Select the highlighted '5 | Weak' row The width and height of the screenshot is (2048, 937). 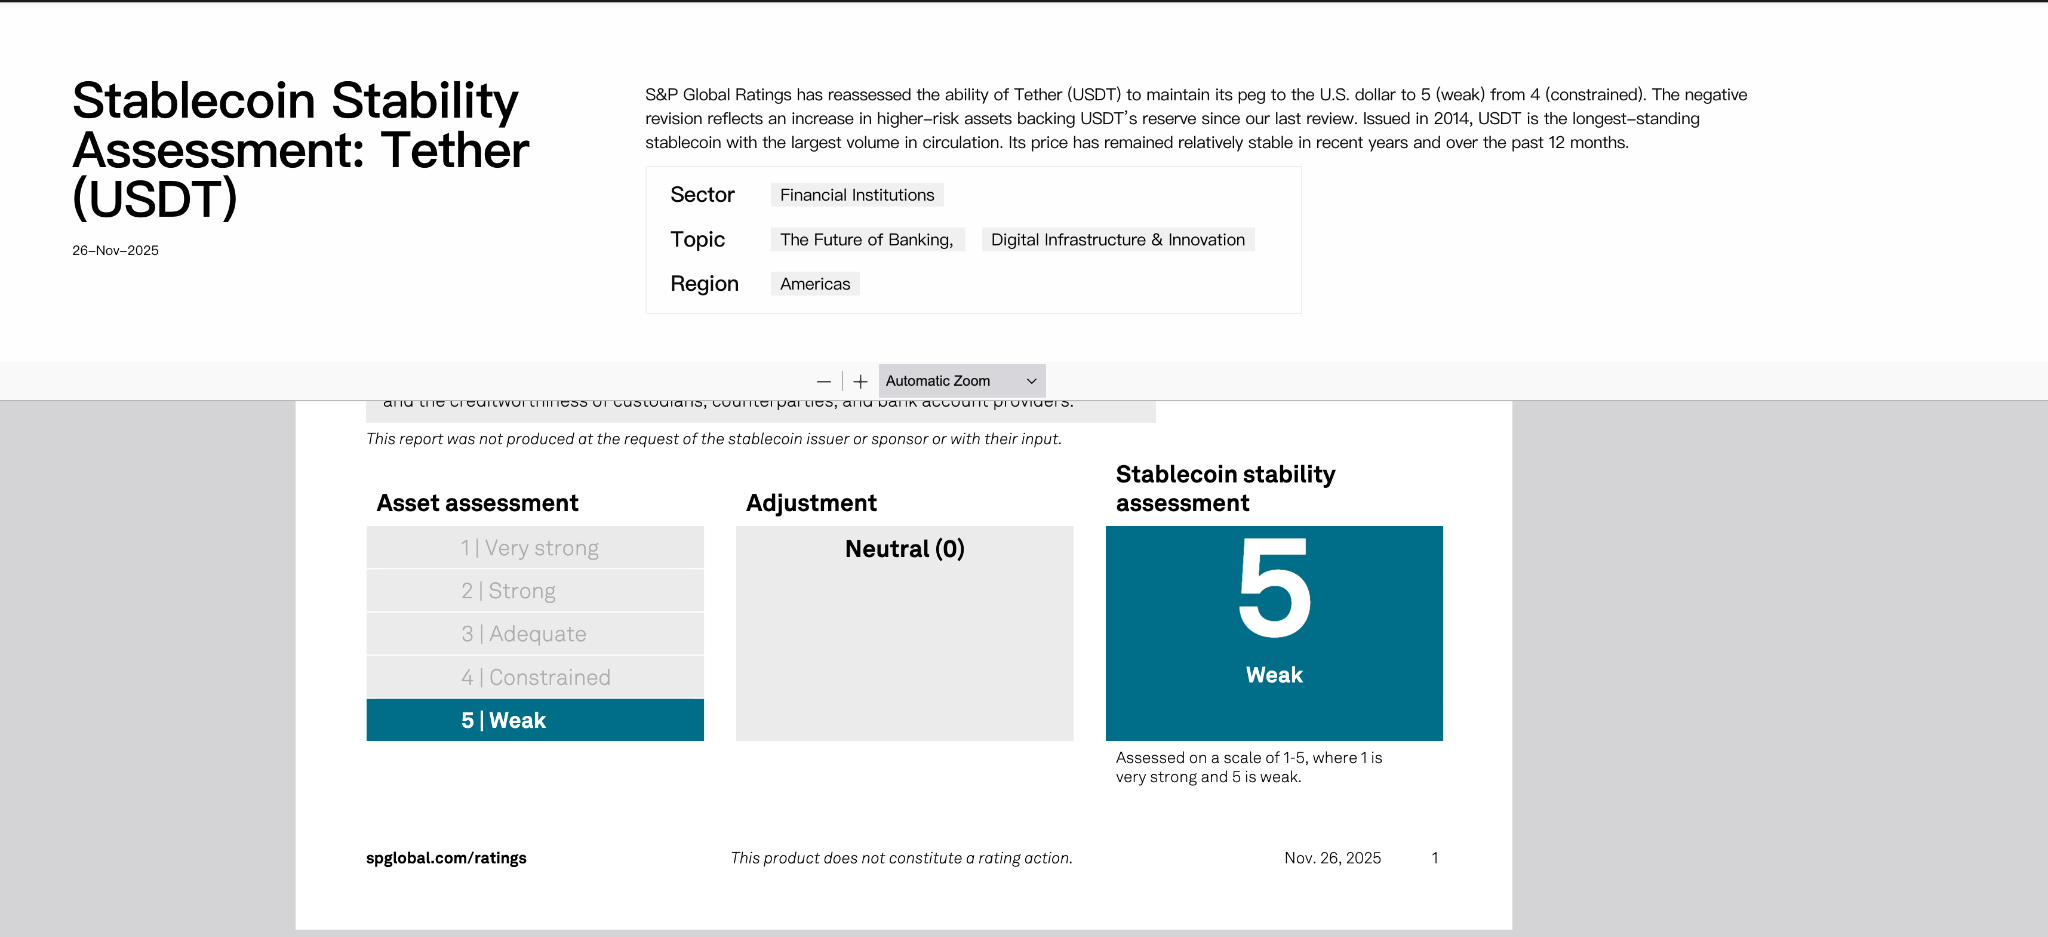click(x=534, y=720)
